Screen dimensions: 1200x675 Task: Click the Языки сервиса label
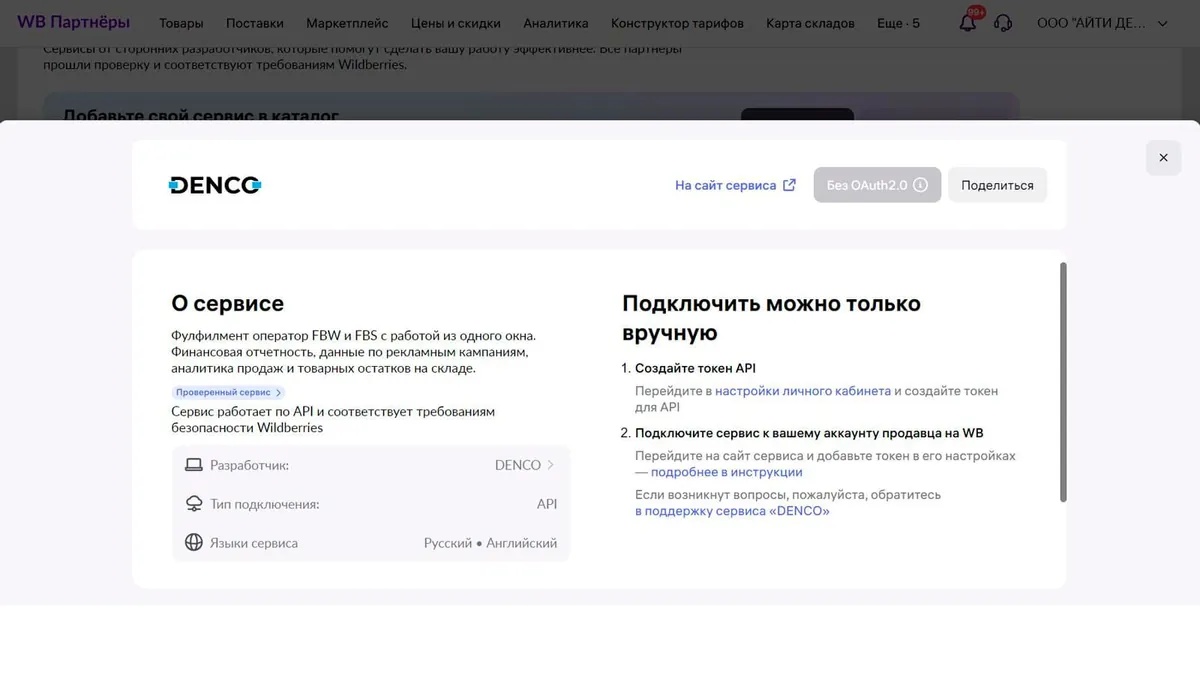(x=254, y=543)
